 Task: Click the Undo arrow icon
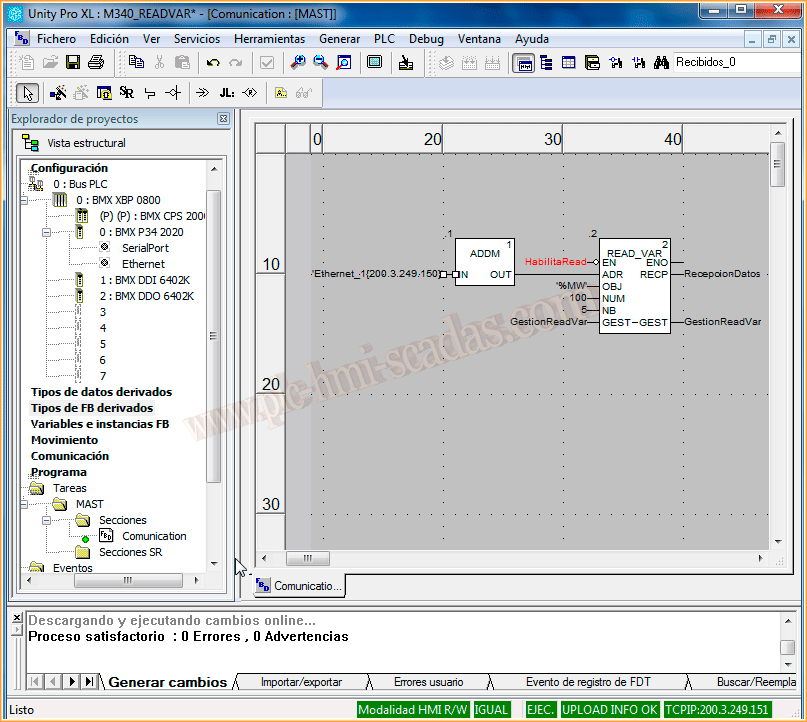tap(213, 62)
